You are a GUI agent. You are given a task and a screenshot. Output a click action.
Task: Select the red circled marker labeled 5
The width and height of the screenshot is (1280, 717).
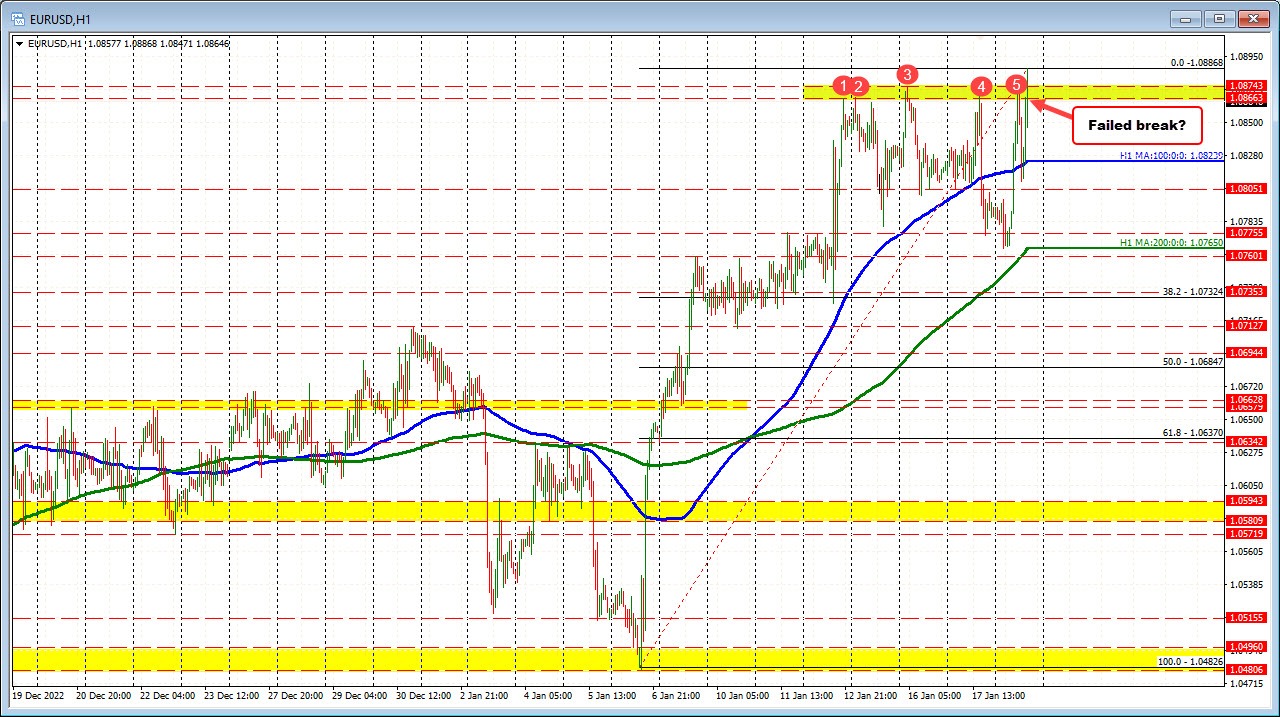click(1018, 85)
